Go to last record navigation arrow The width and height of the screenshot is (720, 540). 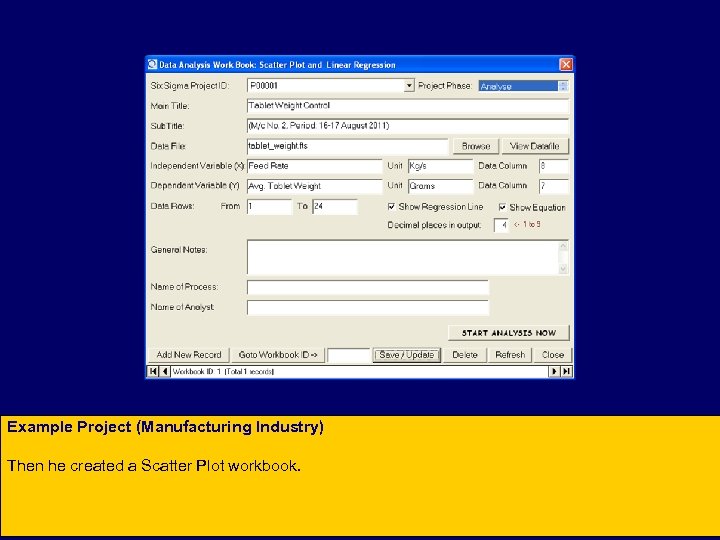[x=566, y=371]
